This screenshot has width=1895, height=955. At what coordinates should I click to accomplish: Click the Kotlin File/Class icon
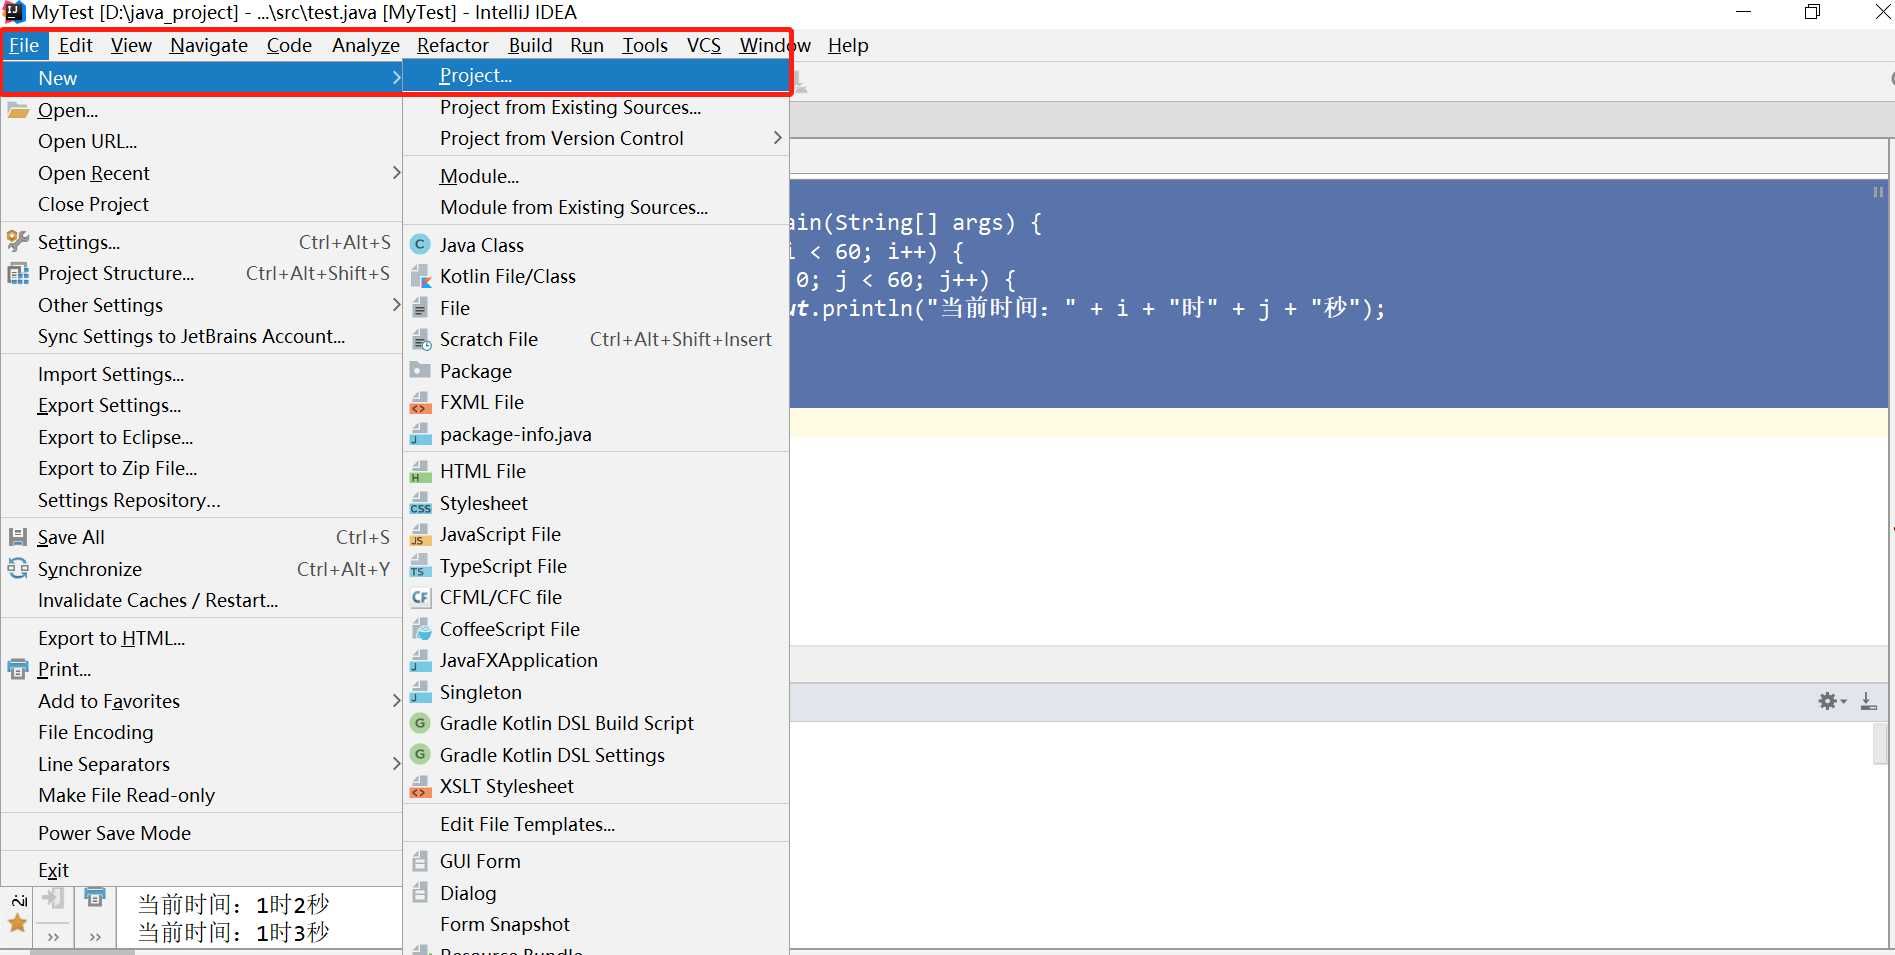421,276
